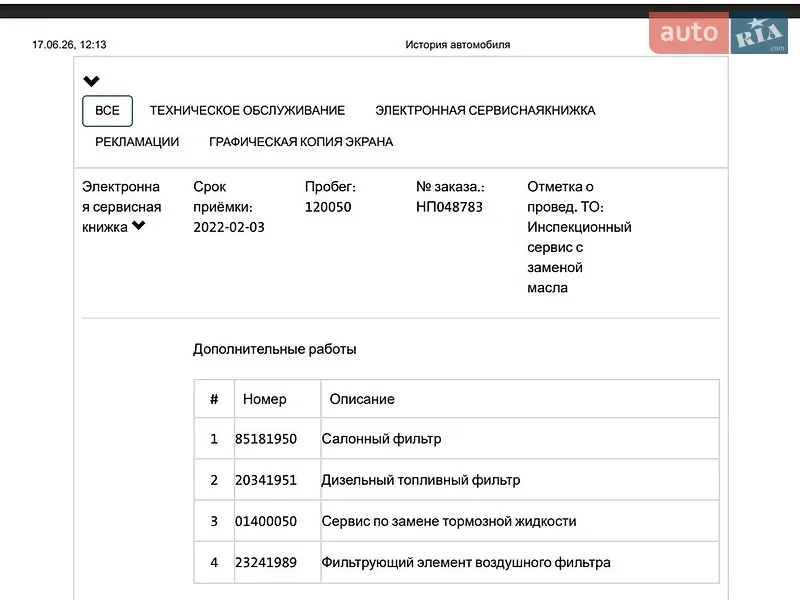Click the История автомобиля page title
This screenshot has height=600, width=800.
[458, 44]
